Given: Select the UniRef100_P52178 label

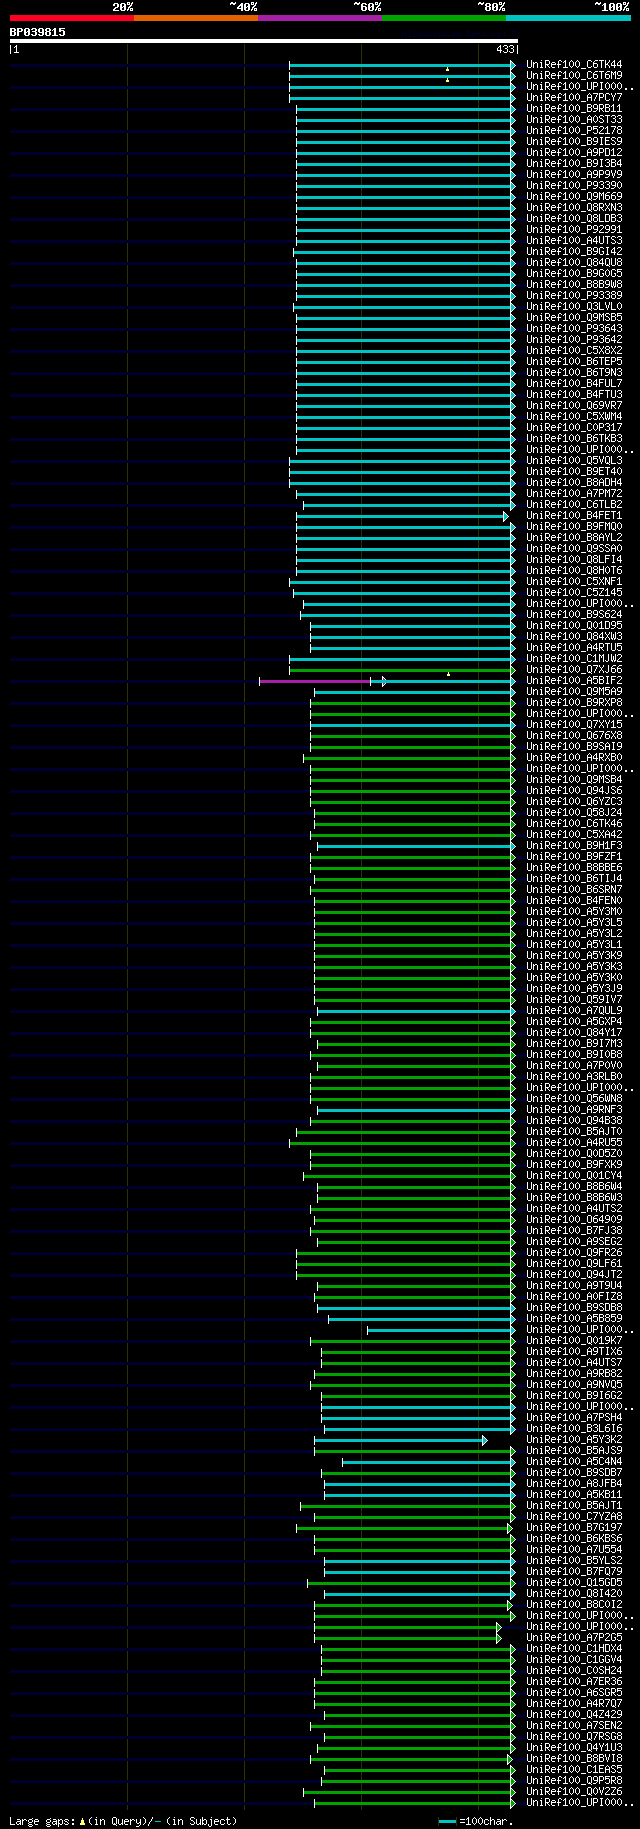Looking at the screenshot, I should tap(574, 130).
